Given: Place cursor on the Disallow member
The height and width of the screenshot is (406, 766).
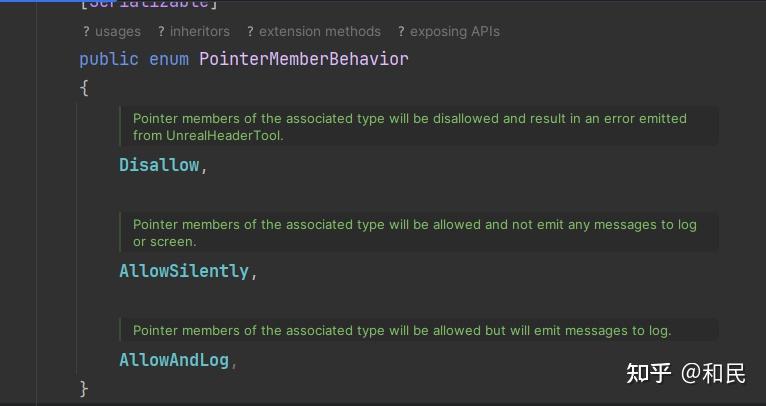Looking at the screenshot, I should pyautogui.click(x=159, y=165).
